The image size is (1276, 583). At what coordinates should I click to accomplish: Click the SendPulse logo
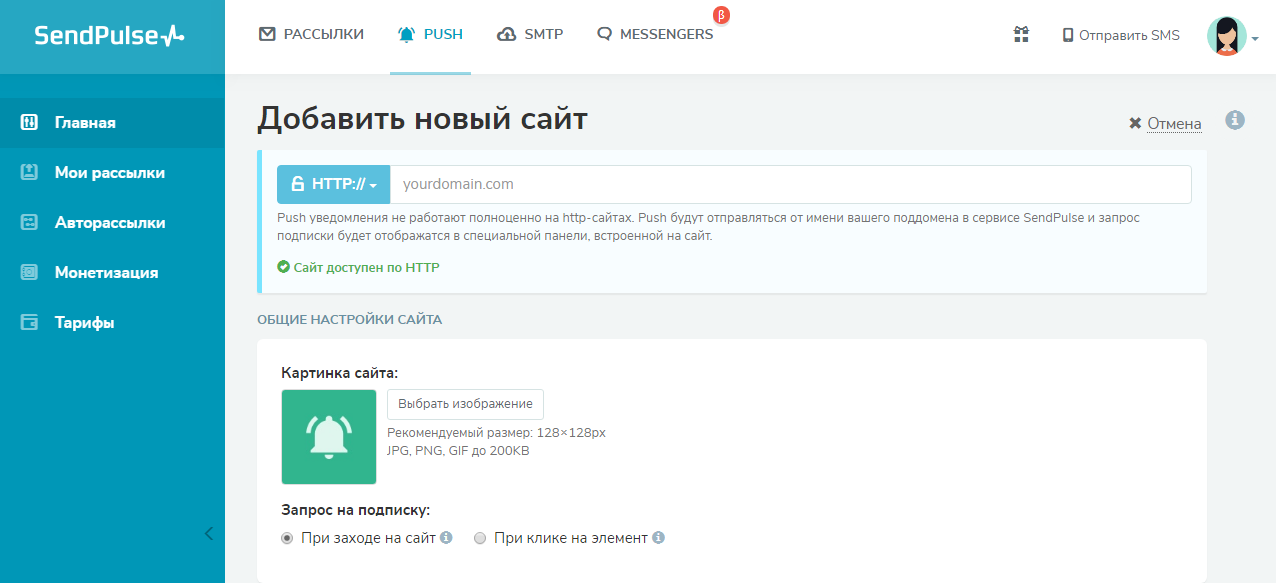tap(109, 36)
